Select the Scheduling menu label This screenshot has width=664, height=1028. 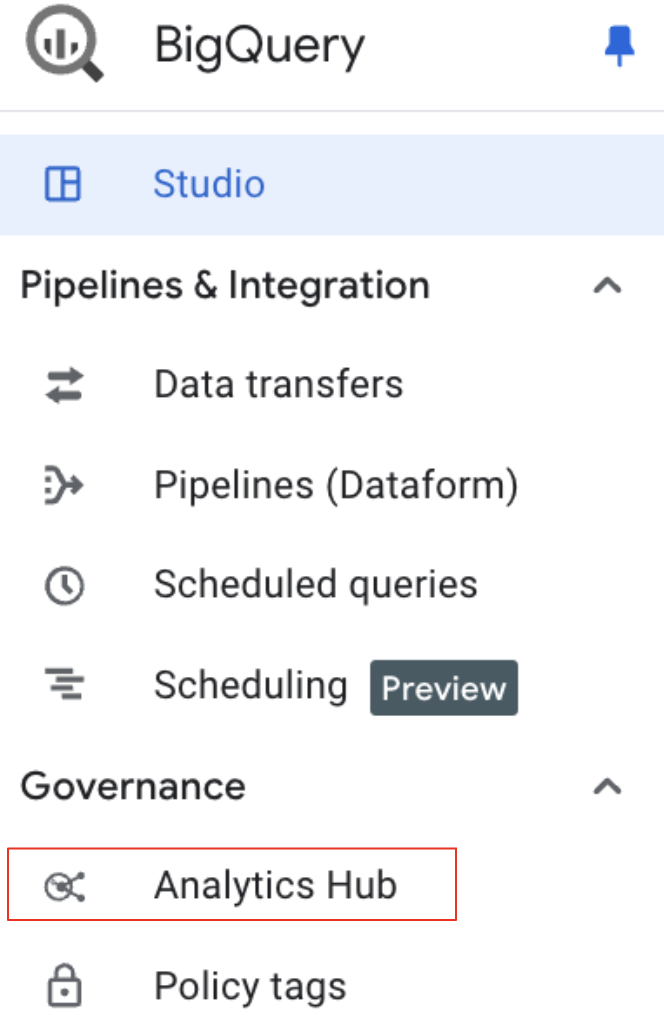250,686
